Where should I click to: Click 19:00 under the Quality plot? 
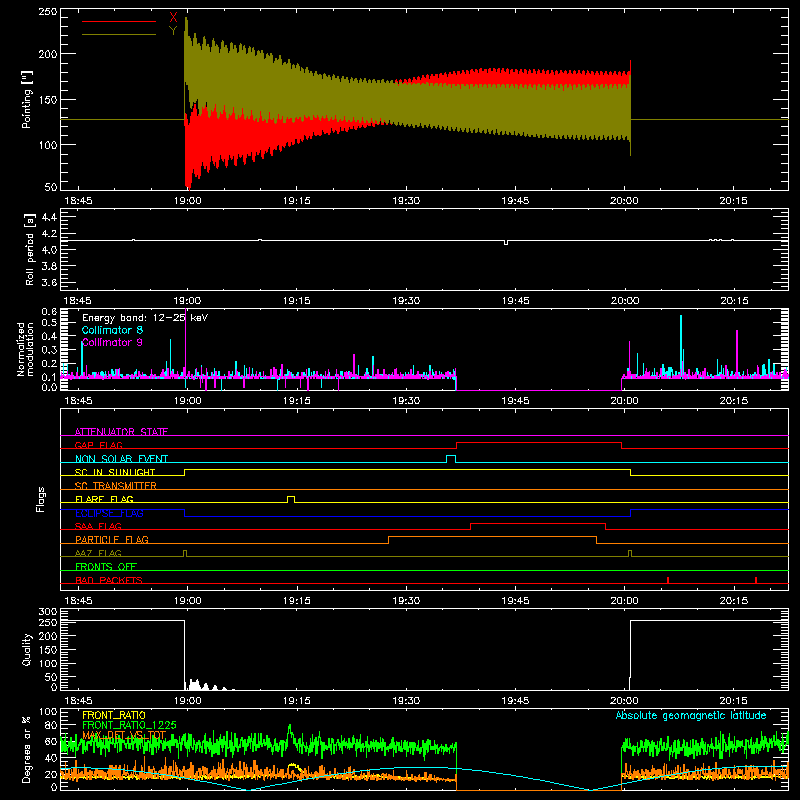coord(187,701)
